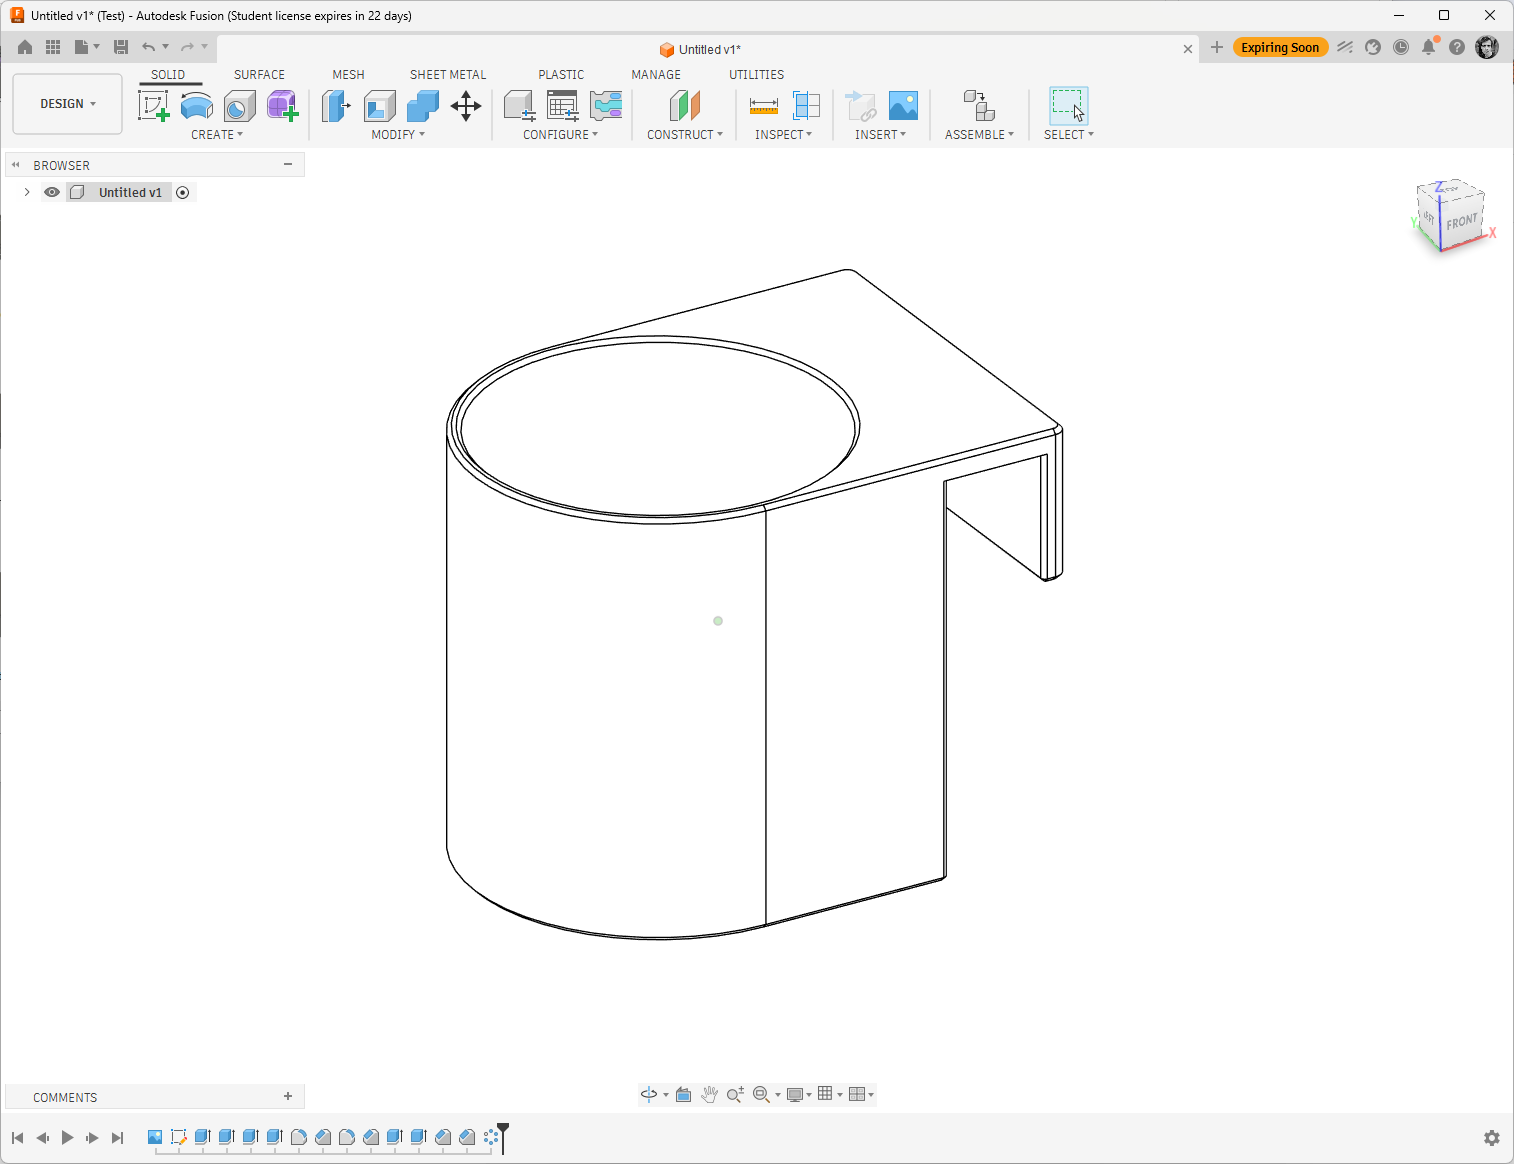
Task: Start a new sketch with Create Sketch
Action: tap(153, 106)
